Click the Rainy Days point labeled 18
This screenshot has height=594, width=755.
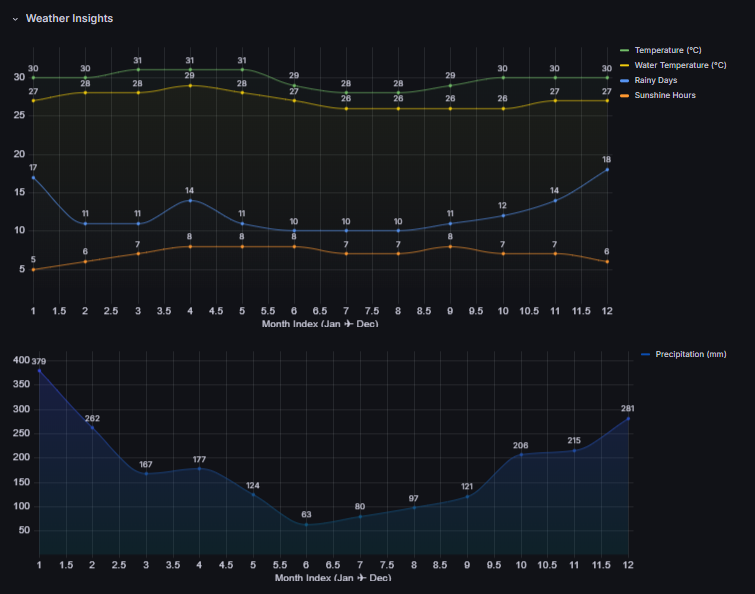coord(607,169)
